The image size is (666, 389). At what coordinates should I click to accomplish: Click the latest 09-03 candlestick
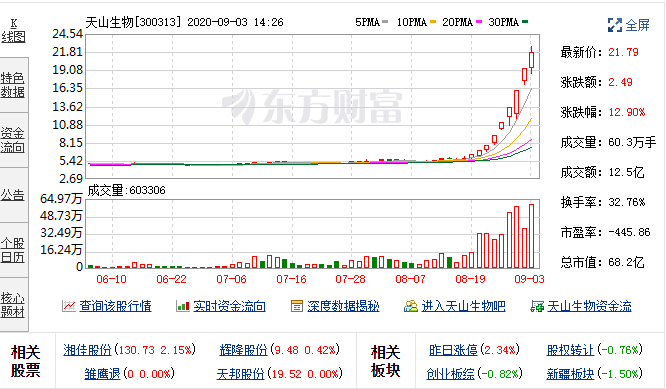pos(531,60)
